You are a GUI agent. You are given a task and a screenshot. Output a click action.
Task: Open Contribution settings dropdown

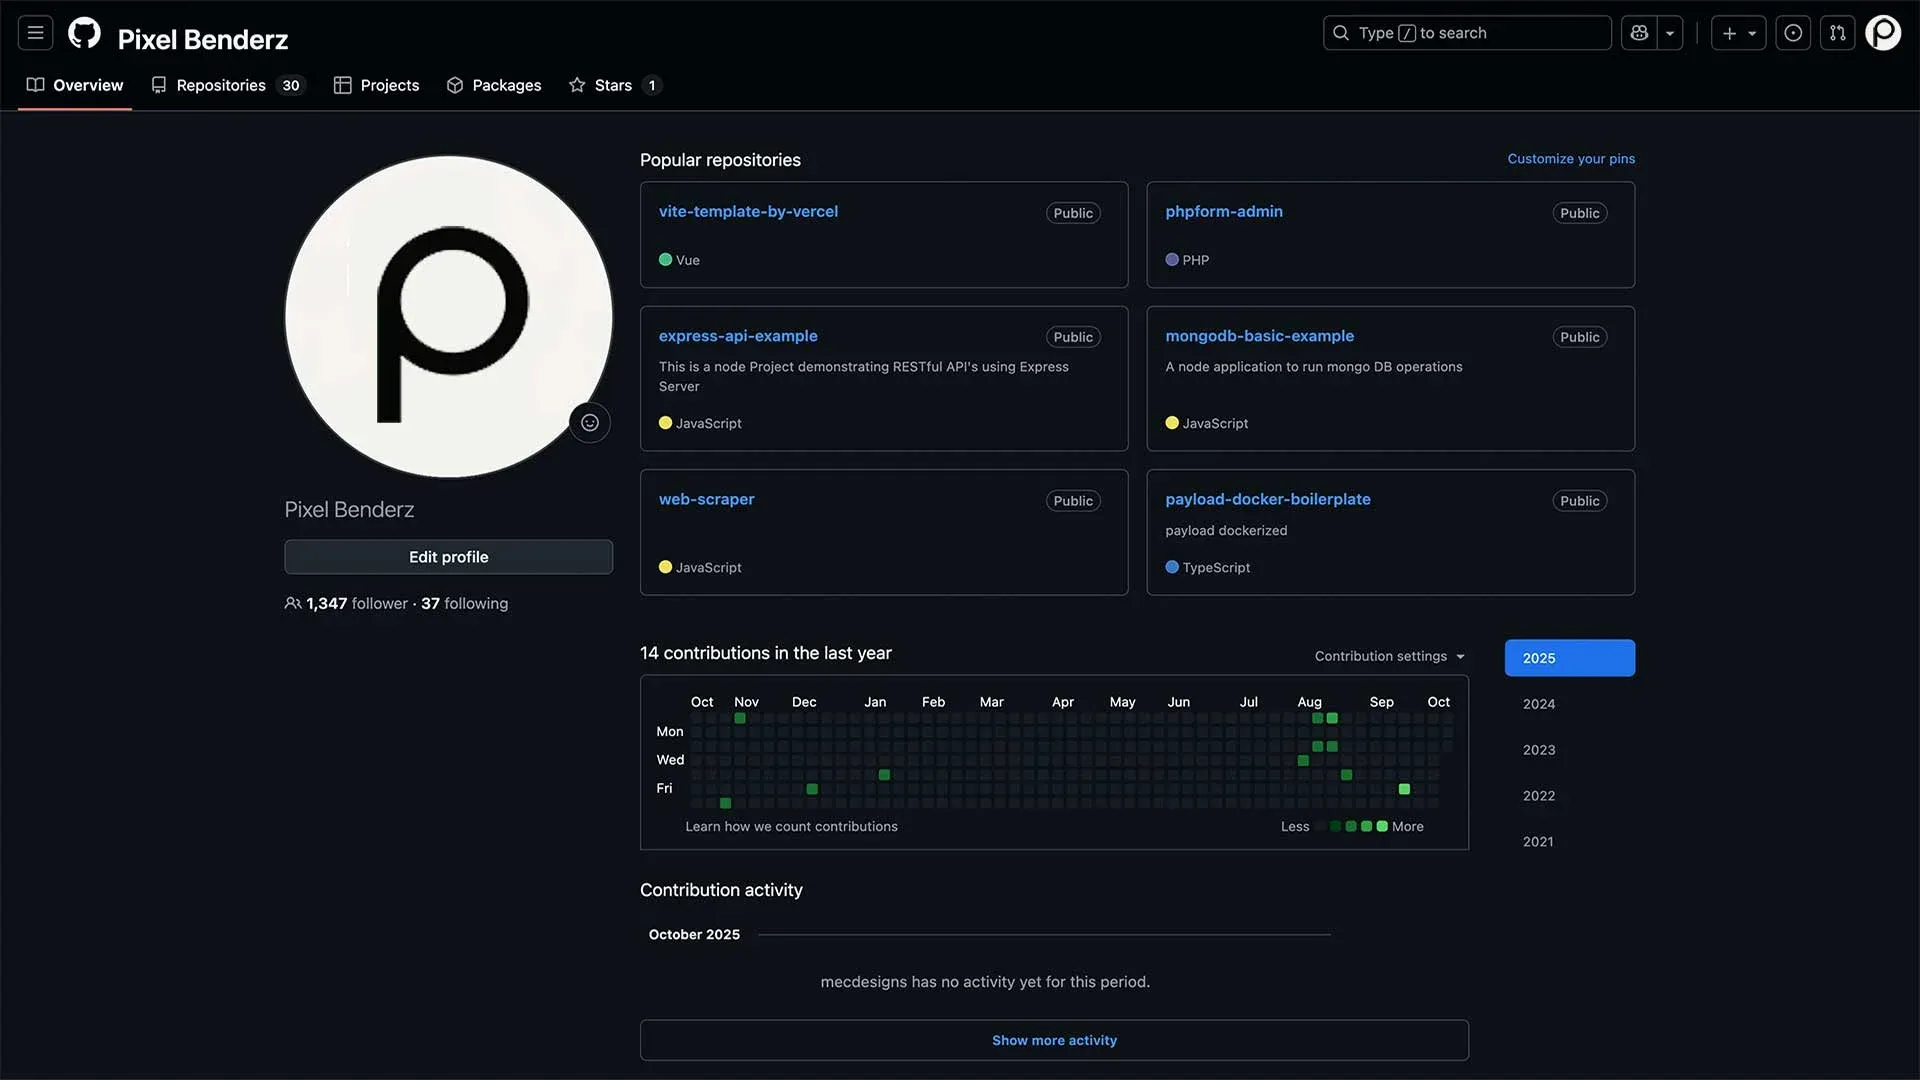pyautogui.click(x=1389, y=656)
